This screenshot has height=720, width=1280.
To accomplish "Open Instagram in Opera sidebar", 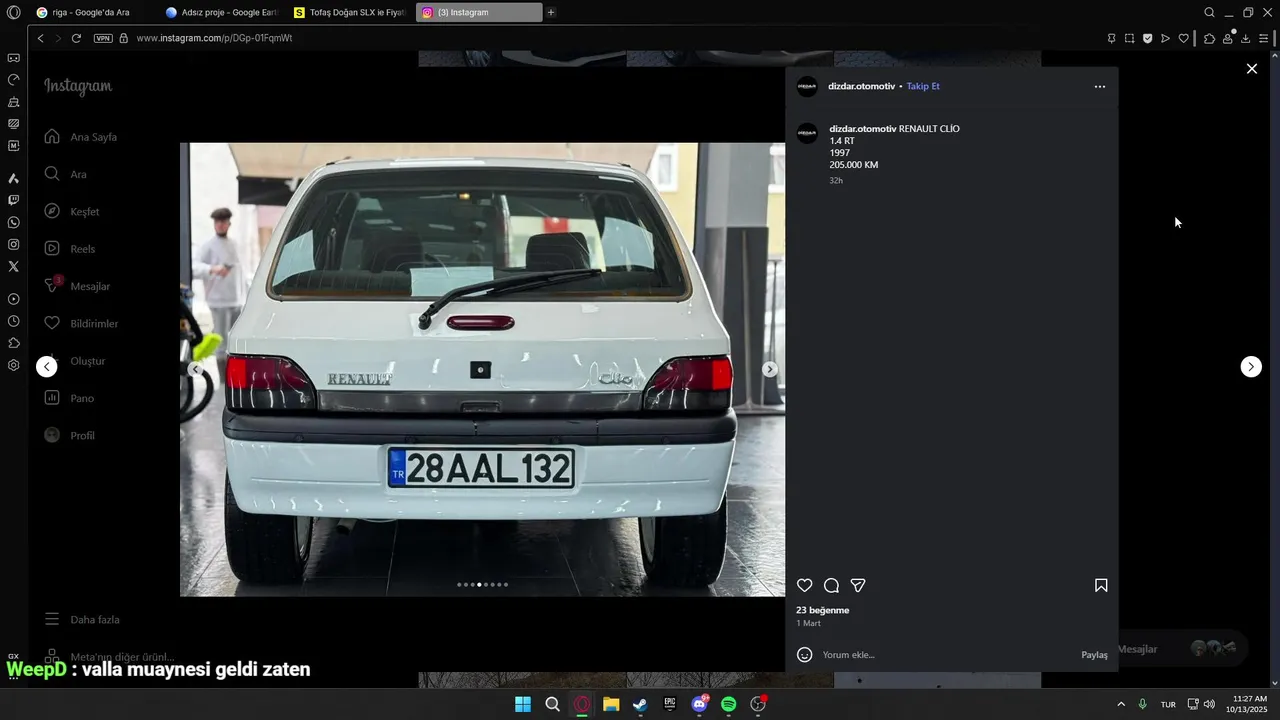I will [13, 244].
